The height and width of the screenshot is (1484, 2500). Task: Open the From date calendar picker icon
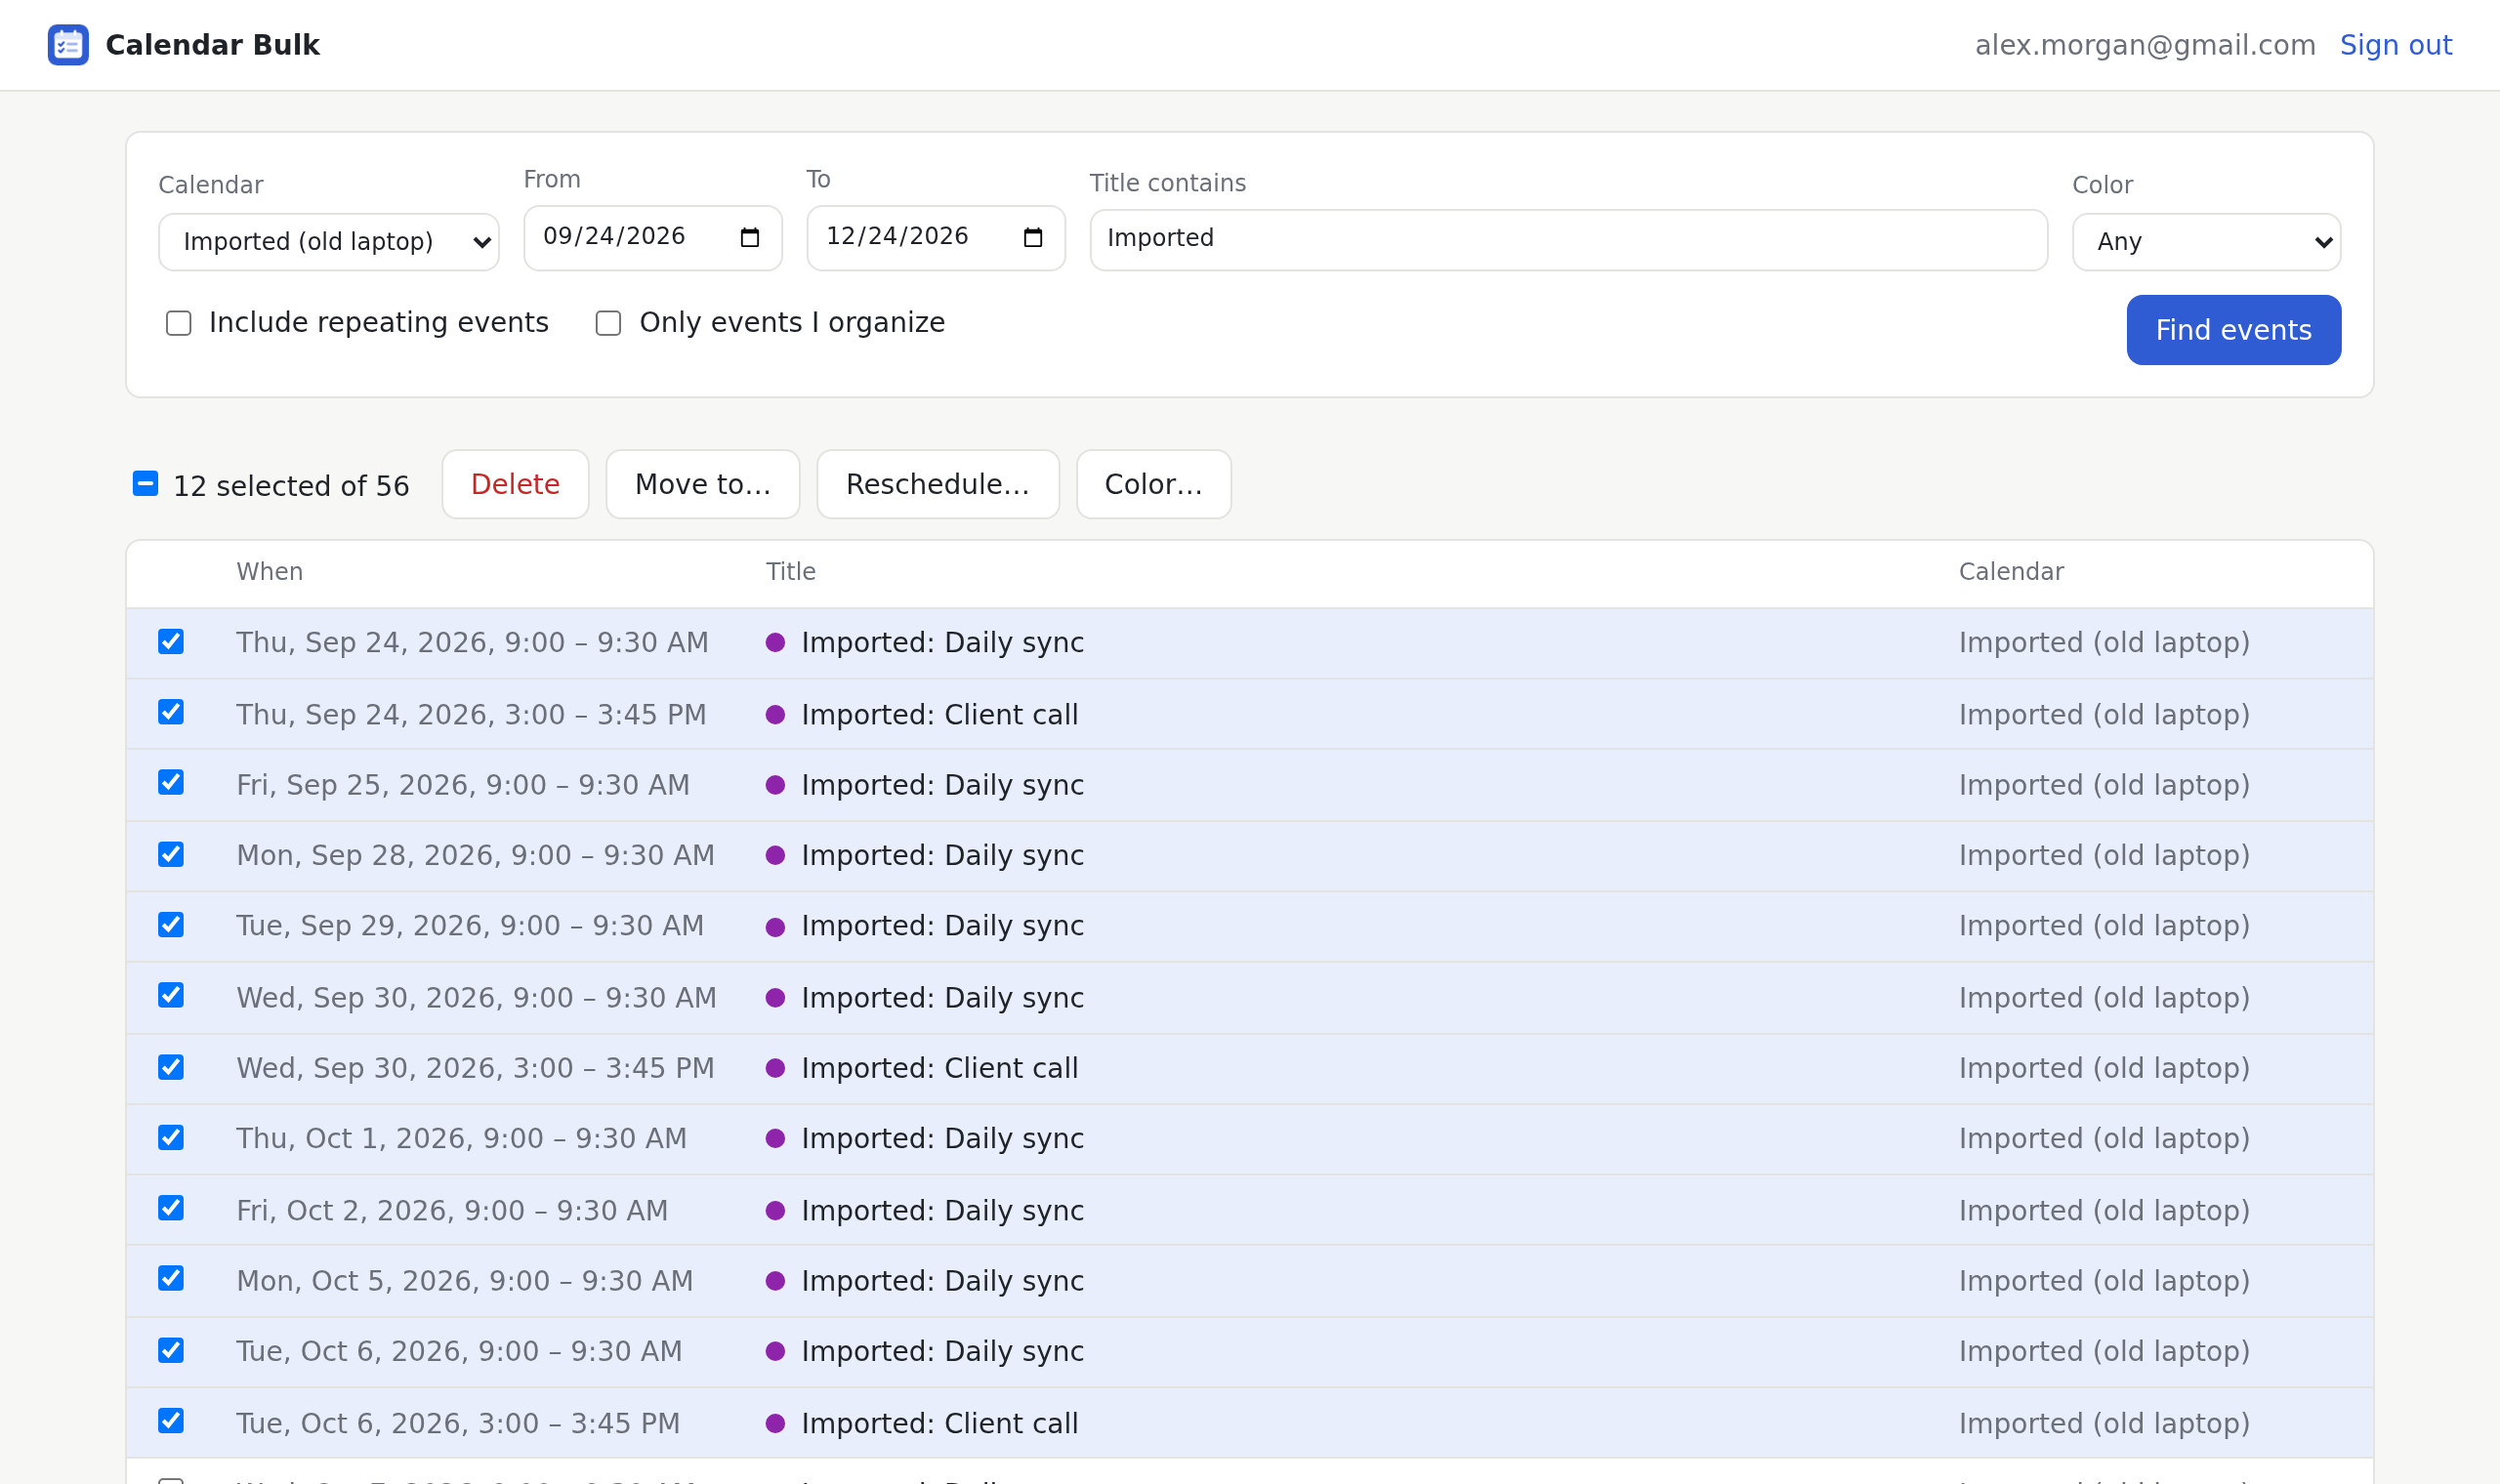tap(750, 237)
